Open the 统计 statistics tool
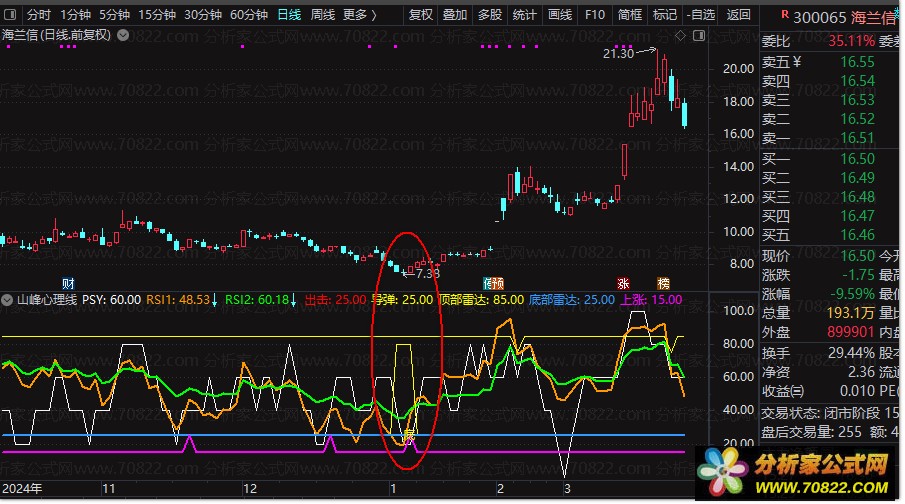Screen dimensions: 905x504 (x=525, y=14)
